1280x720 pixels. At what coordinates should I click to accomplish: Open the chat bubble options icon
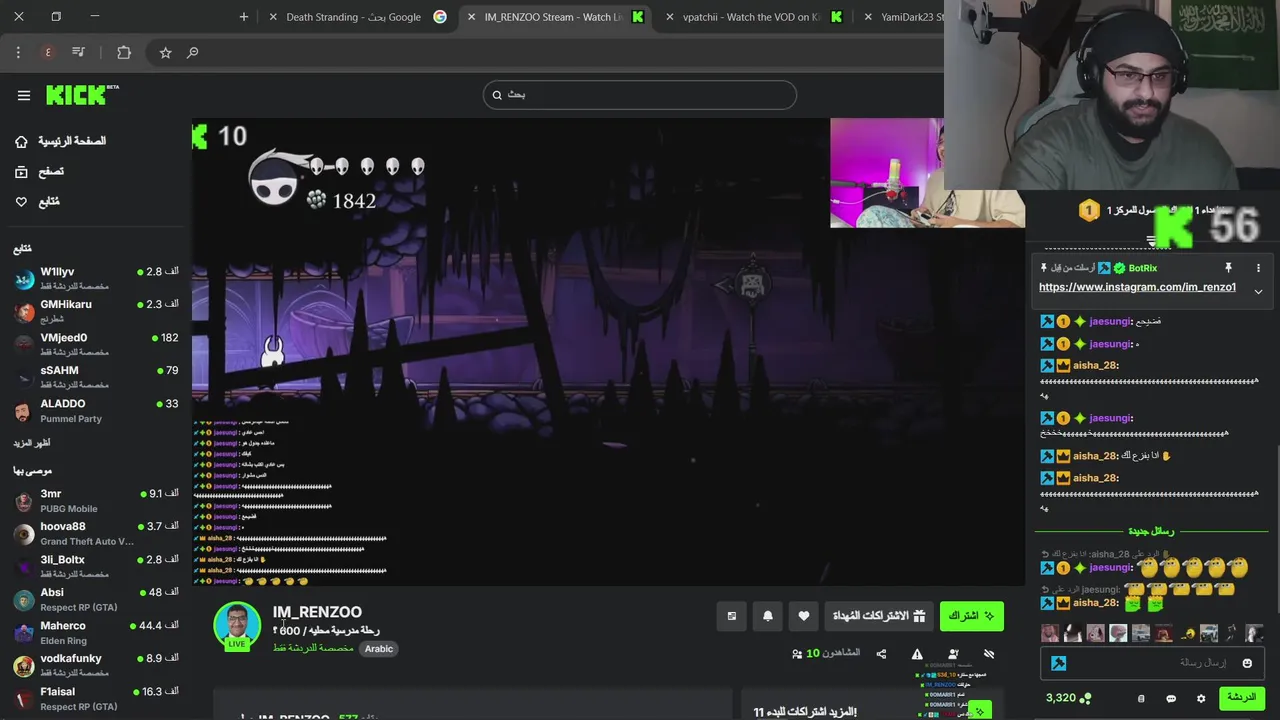coord(1171,699)
